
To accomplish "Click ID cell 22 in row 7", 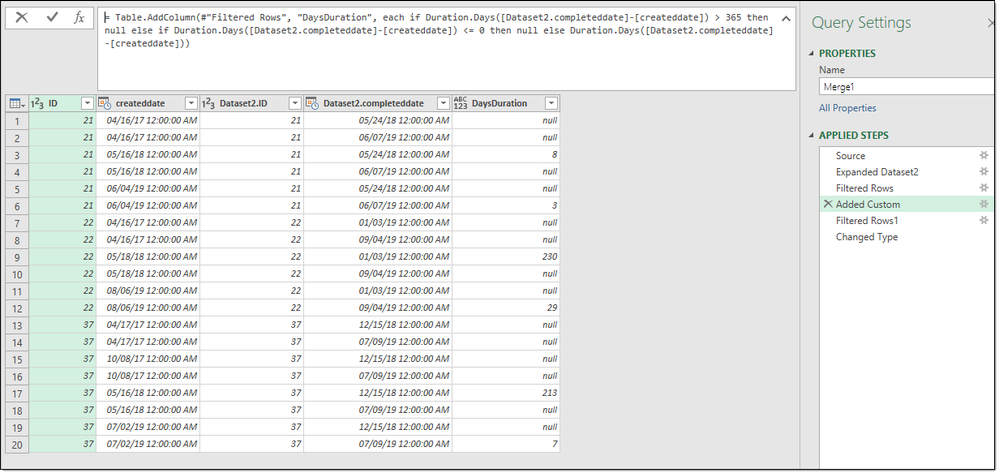I will coord(62,223).
